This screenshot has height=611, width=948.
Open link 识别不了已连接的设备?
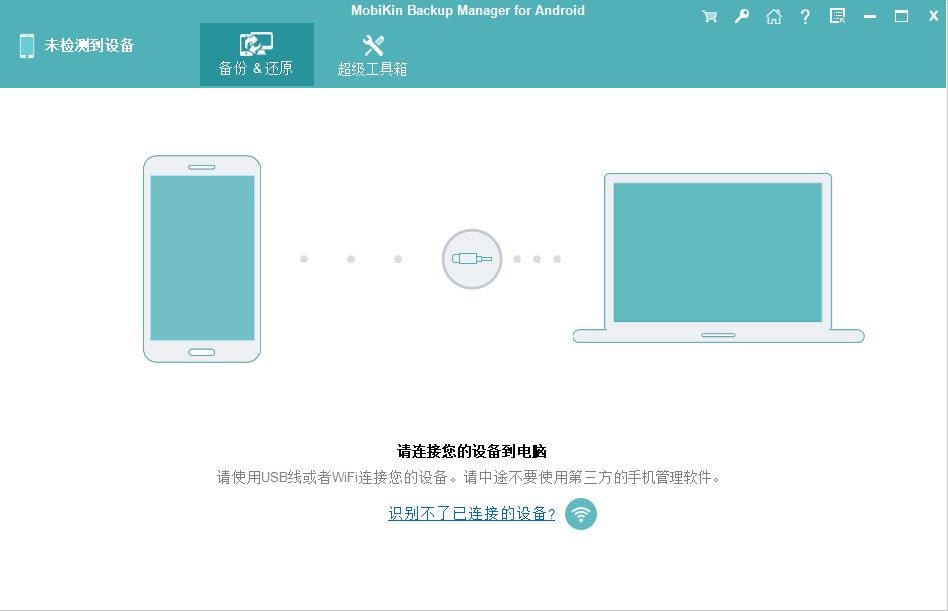point(471,513)
